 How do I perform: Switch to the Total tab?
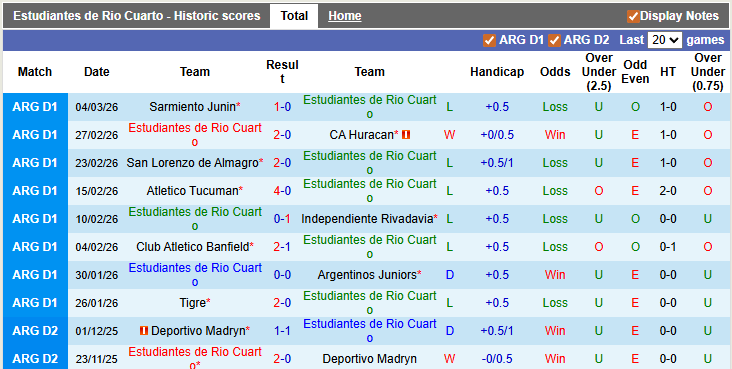coord(294,16)
